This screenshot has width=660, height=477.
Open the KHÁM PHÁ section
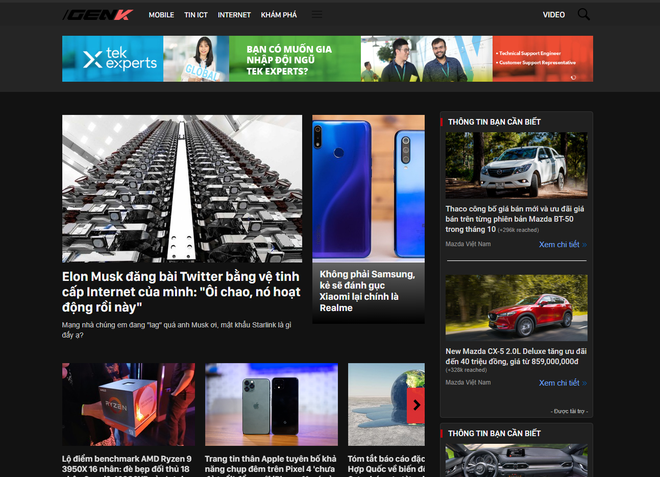[278, 15]
